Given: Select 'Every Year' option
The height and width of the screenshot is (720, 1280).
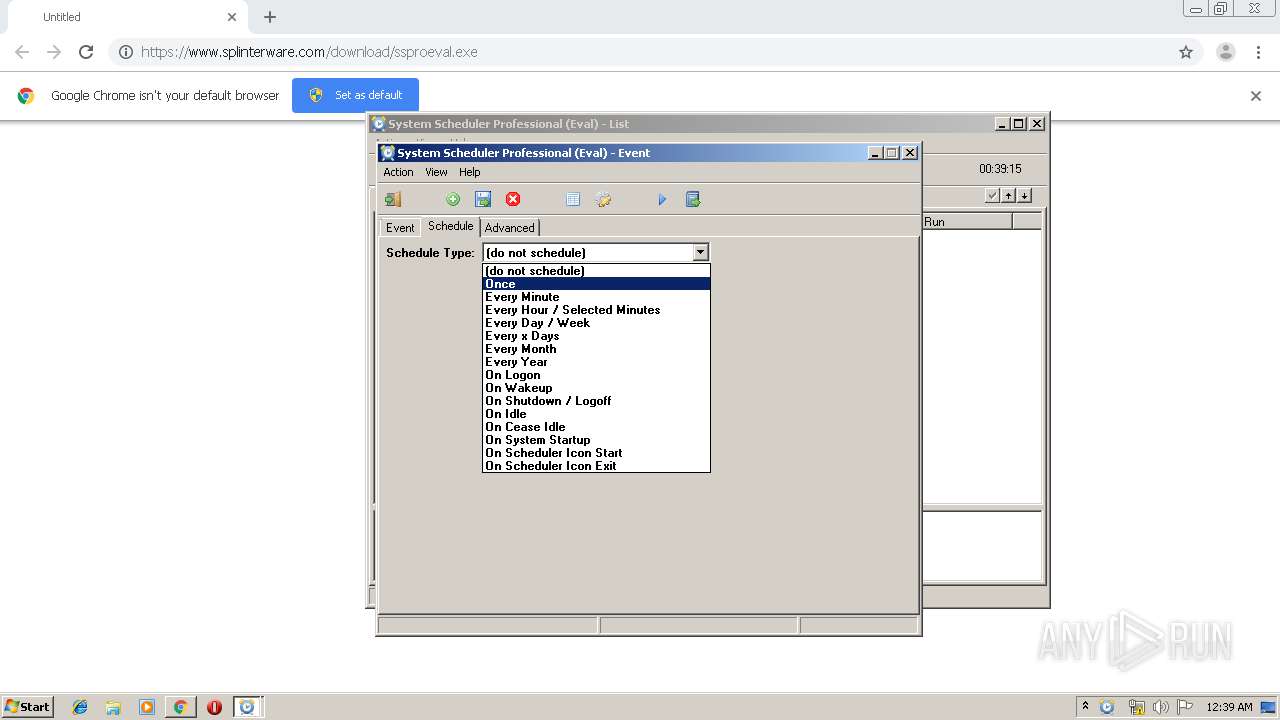Looking at the screenshot, I should [x=596, y=362].
